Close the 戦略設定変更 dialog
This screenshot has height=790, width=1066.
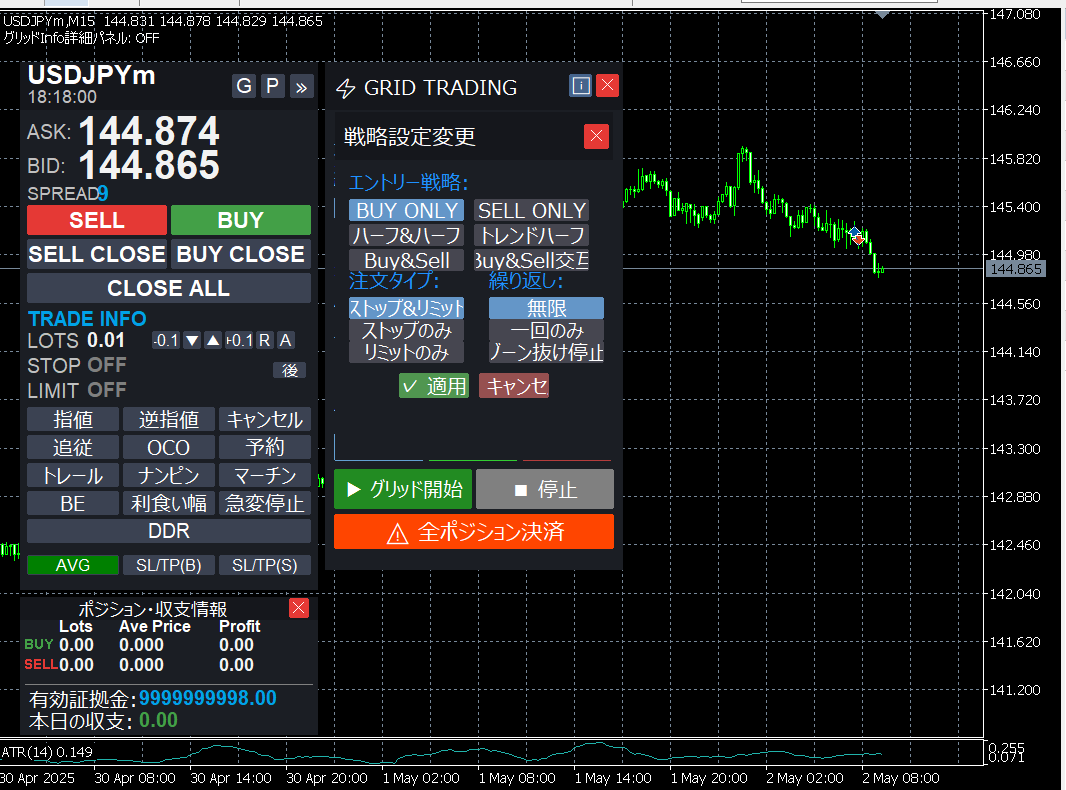point(596,136)
